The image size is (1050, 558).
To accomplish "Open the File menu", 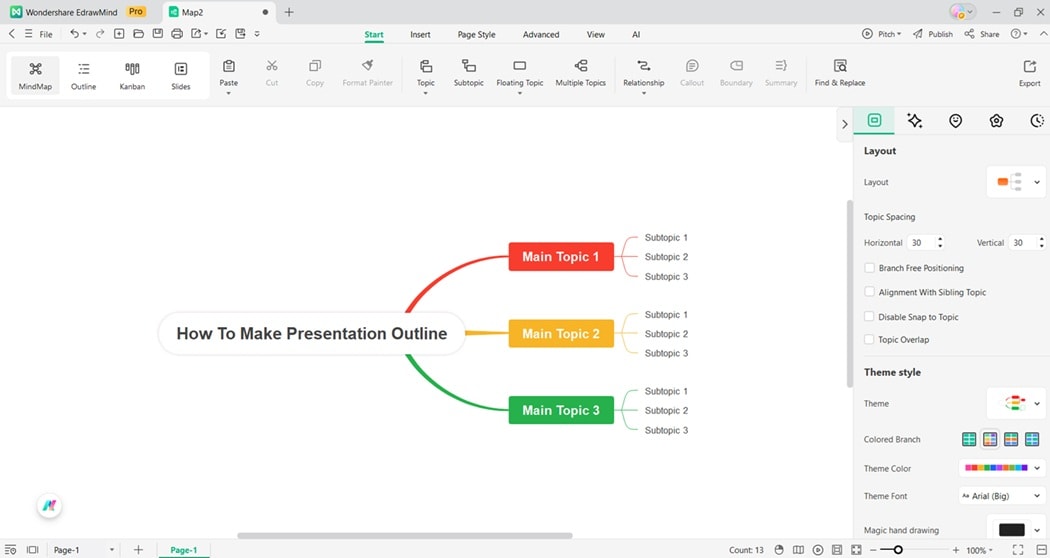I will 46,34.
